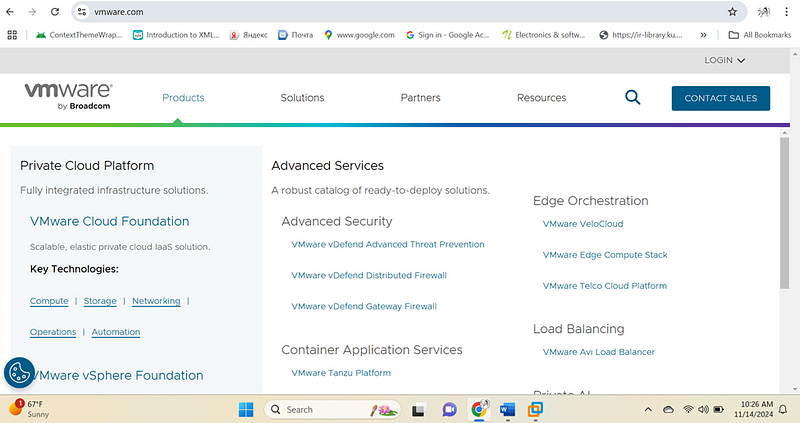The height and width of the screenshot is (423, 800).
Task: Open Wi-Fi network tray icon
Action: coord(688,409)
